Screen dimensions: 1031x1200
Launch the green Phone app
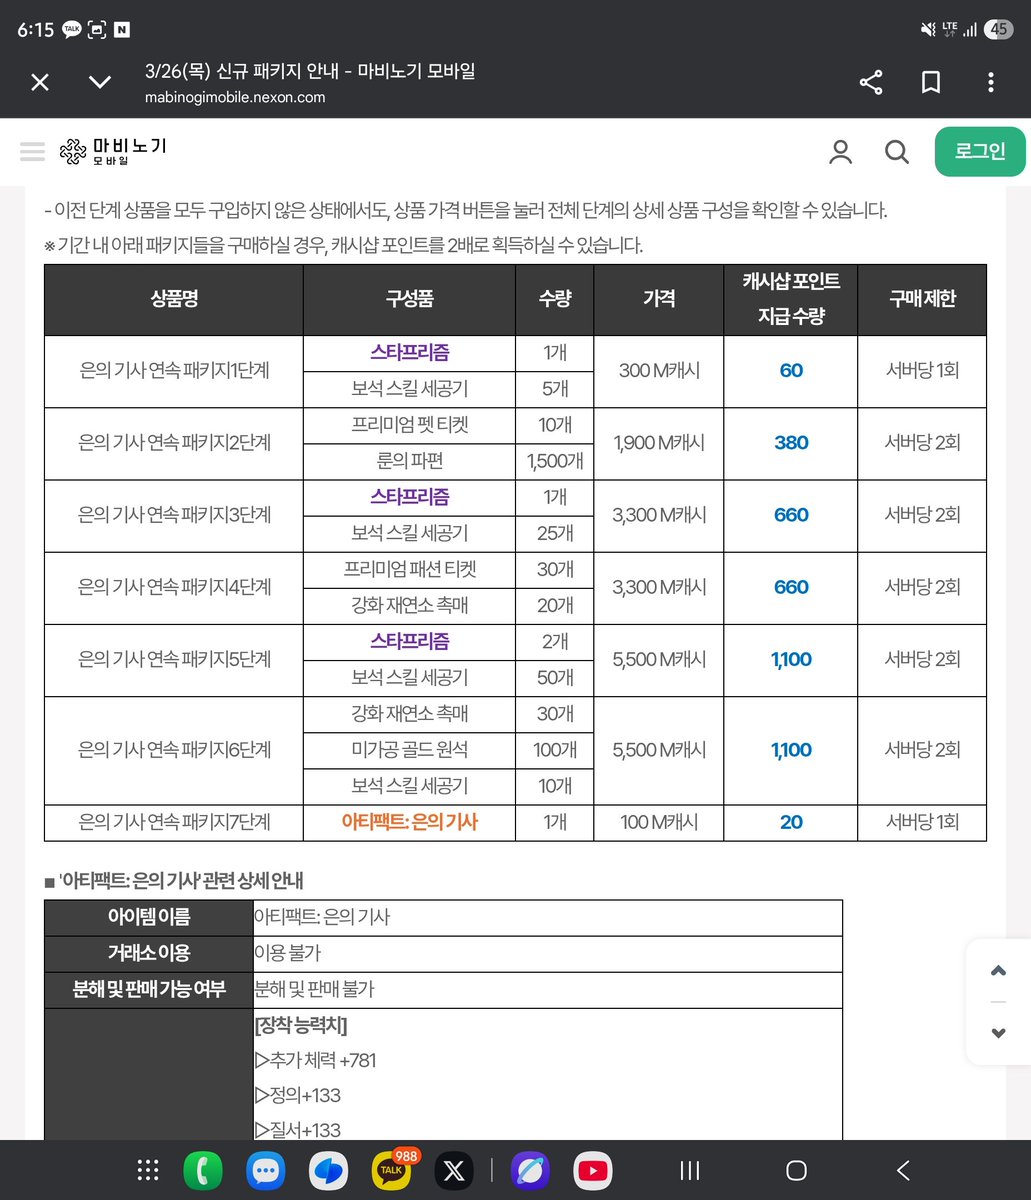coord(203,1170)
